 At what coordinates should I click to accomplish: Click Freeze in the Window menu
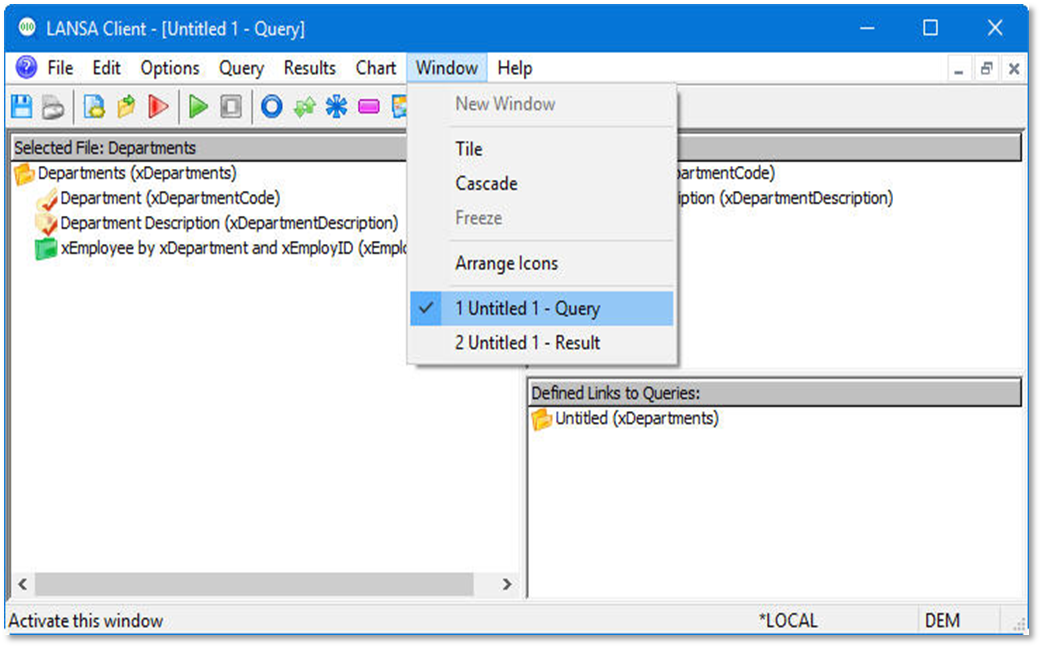pyautogui.click(x=542, y=218)
